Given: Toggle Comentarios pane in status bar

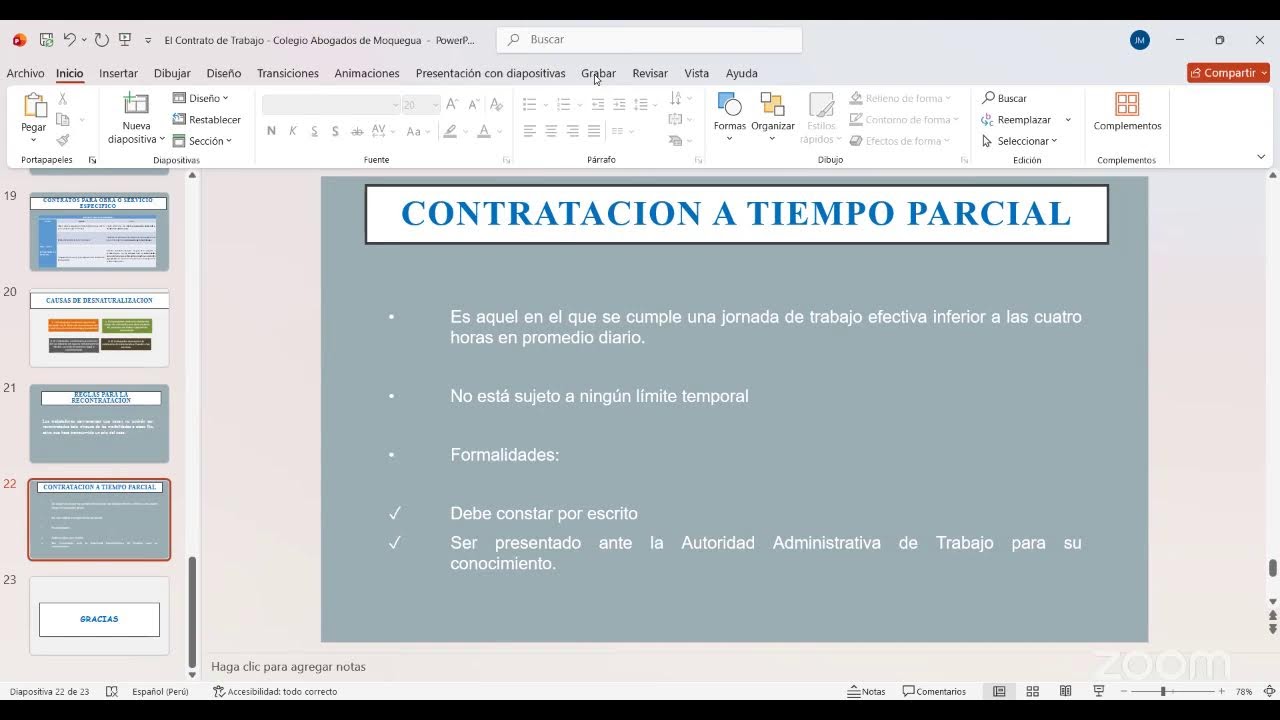Looking at the screenshot, I should pyautogui.click(x=934, y=691).
